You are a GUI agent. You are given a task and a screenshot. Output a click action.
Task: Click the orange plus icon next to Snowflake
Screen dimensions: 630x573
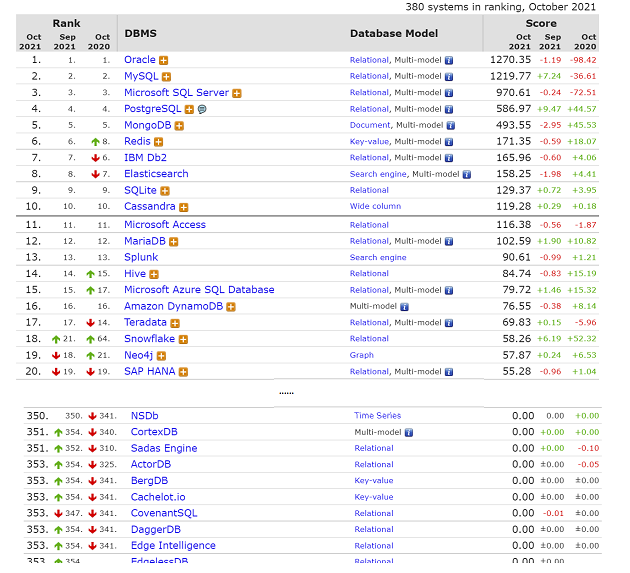point(183,340)
